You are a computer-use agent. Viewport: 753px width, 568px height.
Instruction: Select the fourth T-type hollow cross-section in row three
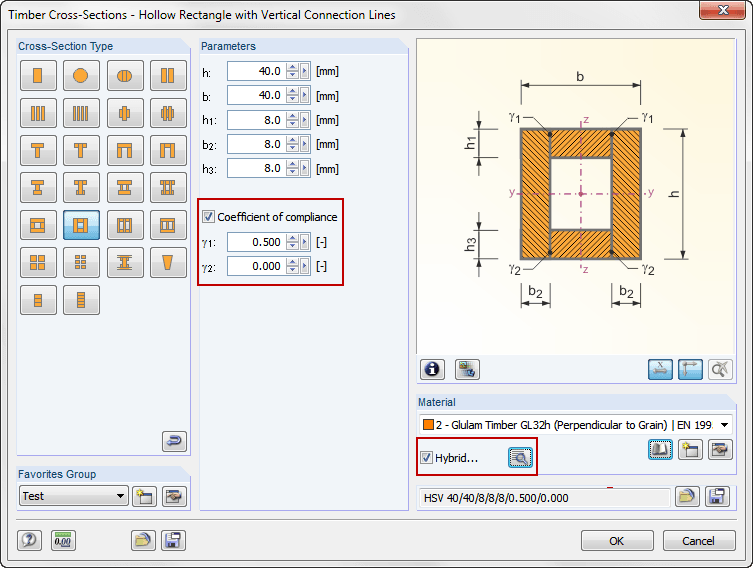pos(168,150)
